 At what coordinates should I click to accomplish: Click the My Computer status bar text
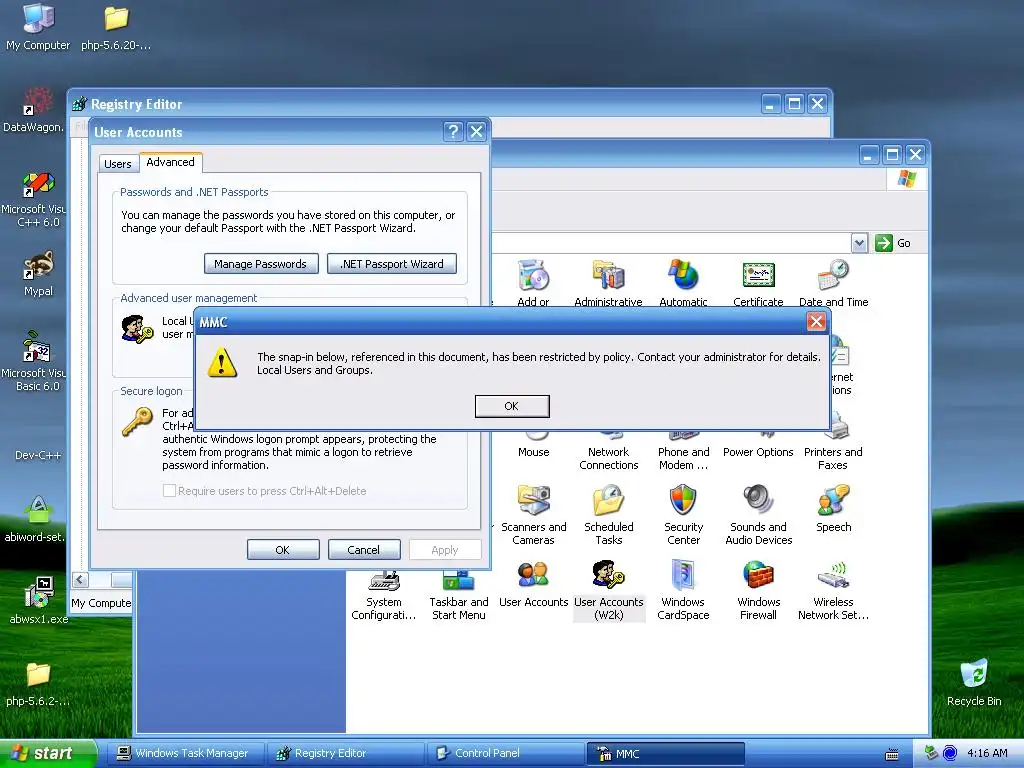pos(101,603)
